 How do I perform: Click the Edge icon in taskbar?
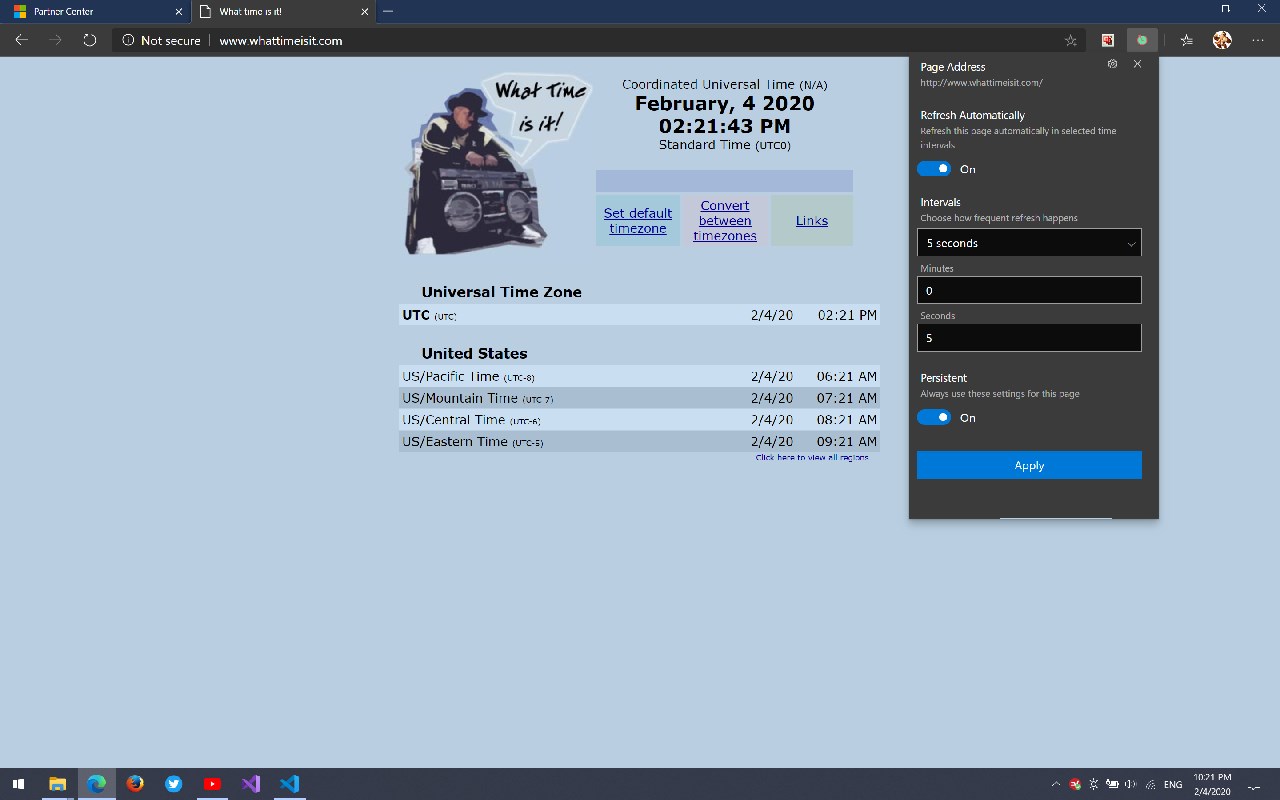[96, 784]
